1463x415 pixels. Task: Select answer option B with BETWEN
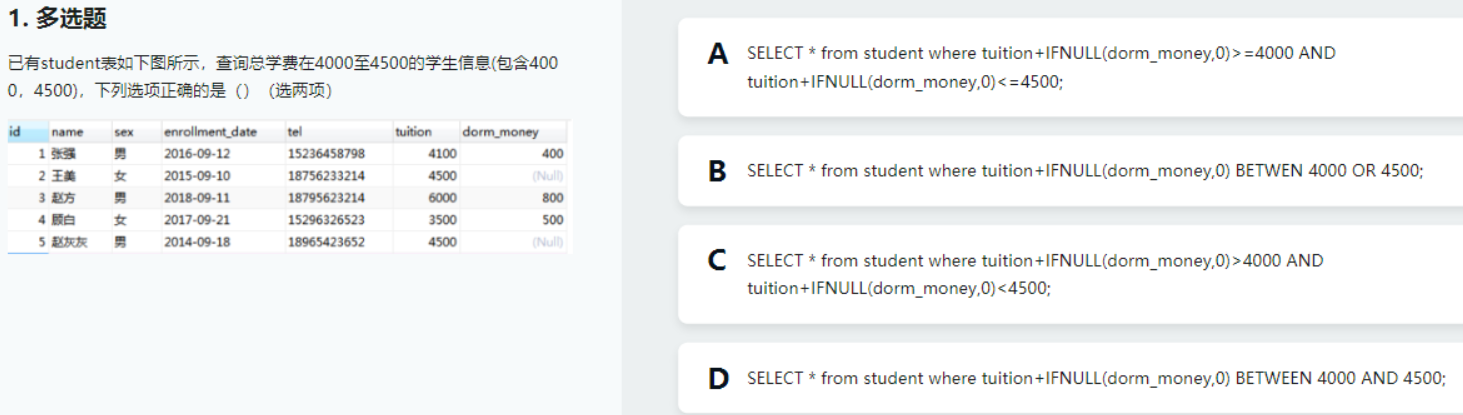[718, 171]
